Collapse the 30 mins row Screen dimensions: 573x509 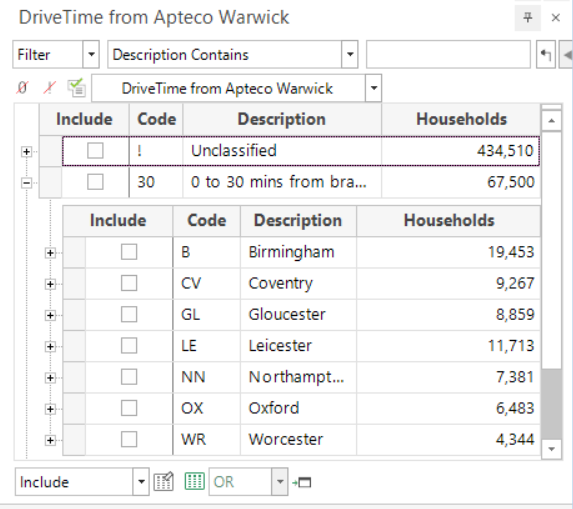[26, 182]
